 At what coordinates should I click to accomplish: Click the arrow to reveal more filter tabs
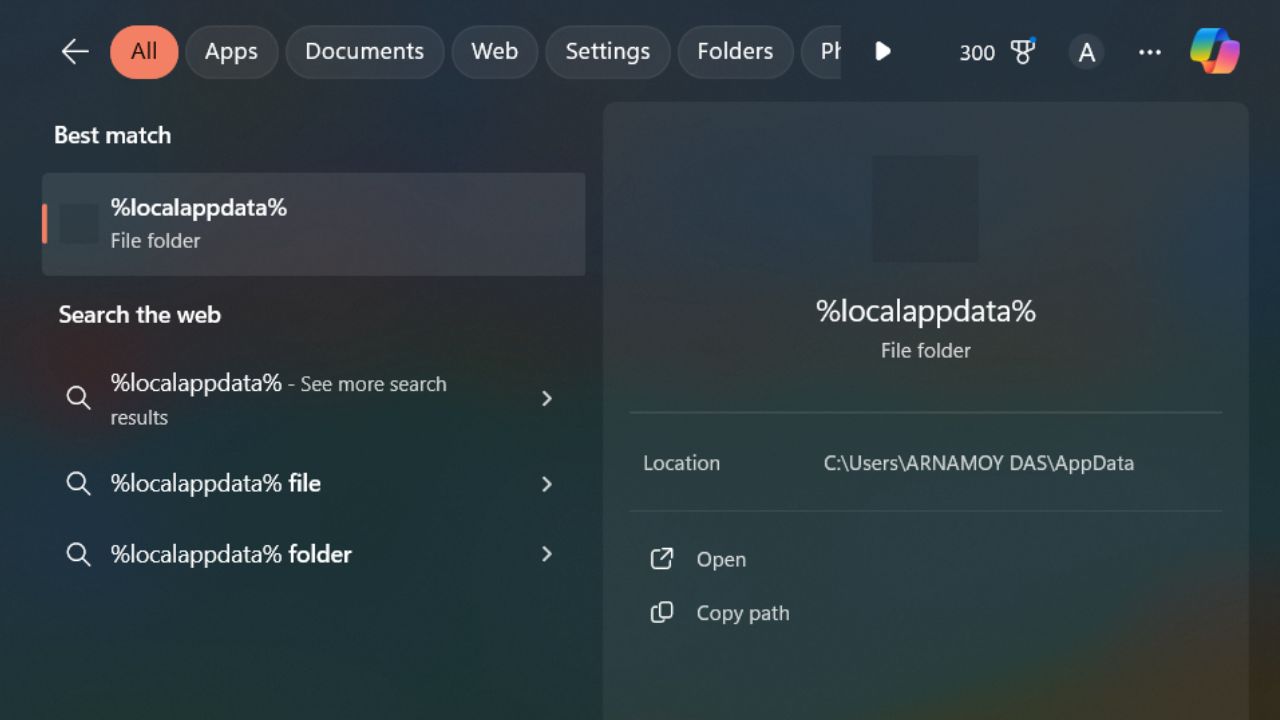883,52
